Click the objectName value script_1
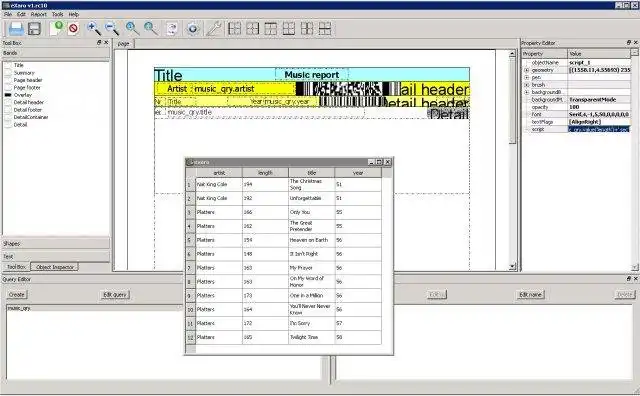This screenshot has height=396, width=640. tap(599, 63)
